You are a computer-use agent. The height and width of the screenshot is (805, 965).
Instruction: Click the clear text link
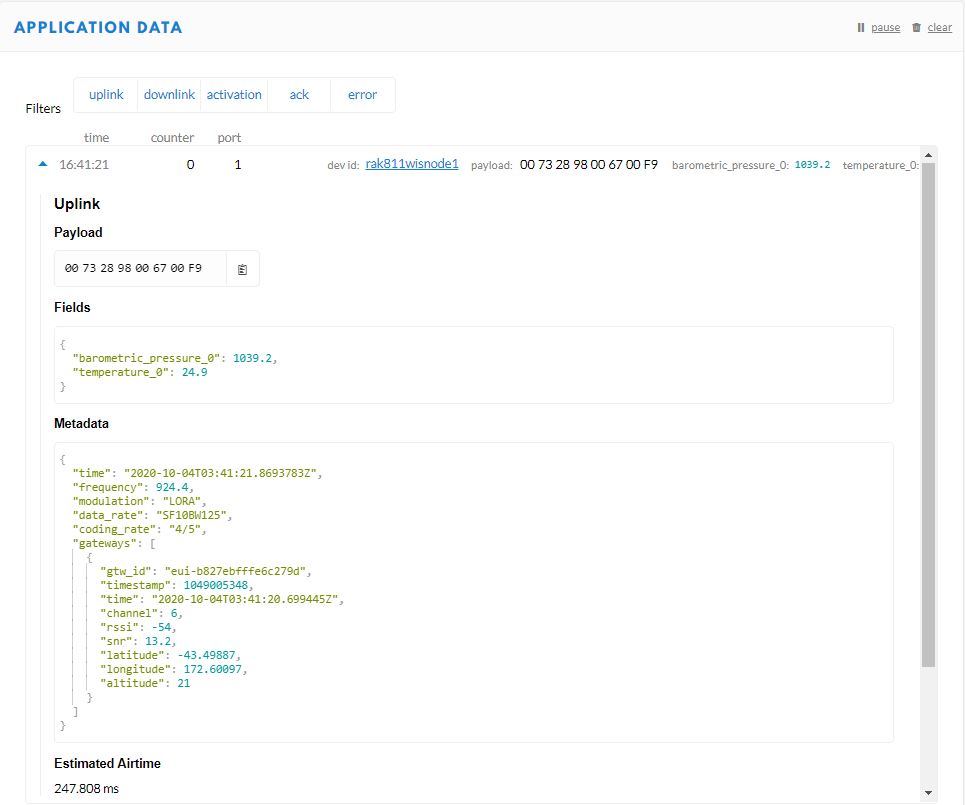point(939,28)
